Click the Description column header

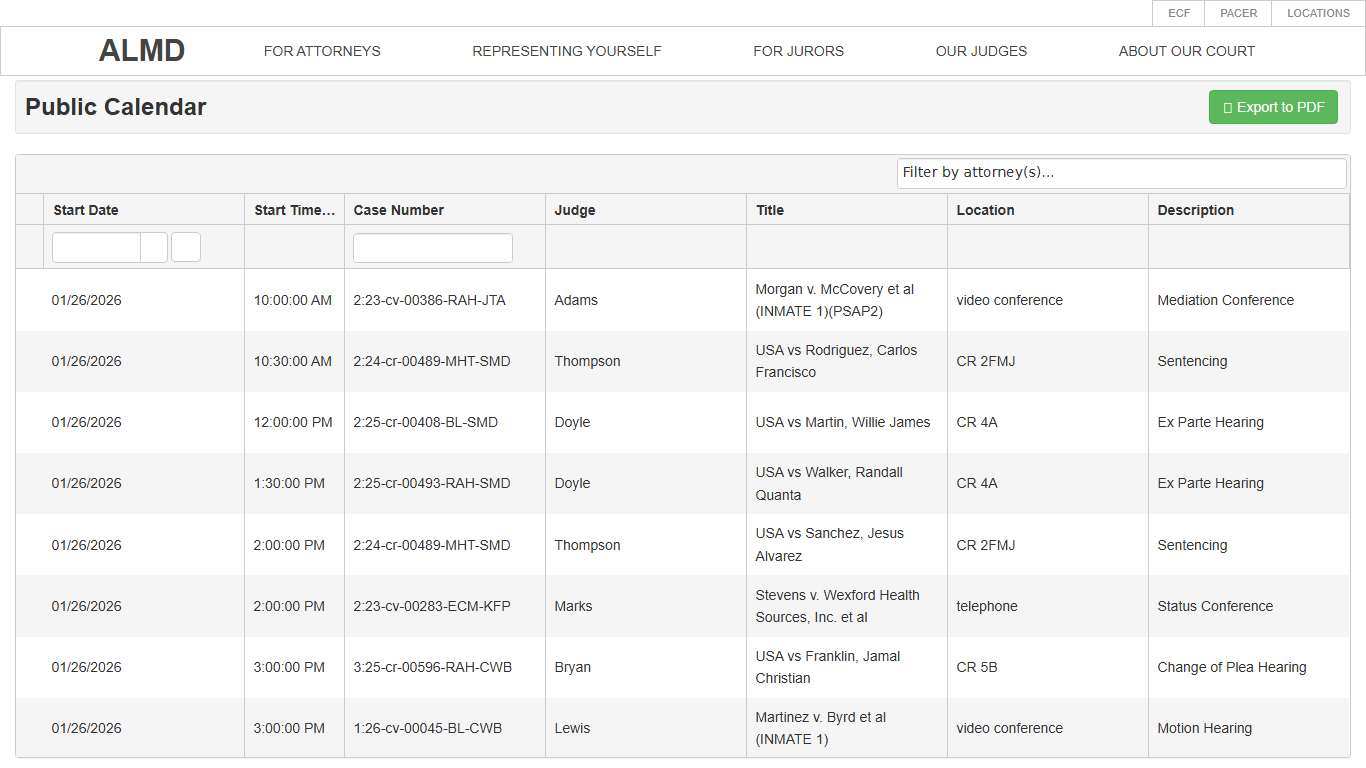pos(1195,210)
